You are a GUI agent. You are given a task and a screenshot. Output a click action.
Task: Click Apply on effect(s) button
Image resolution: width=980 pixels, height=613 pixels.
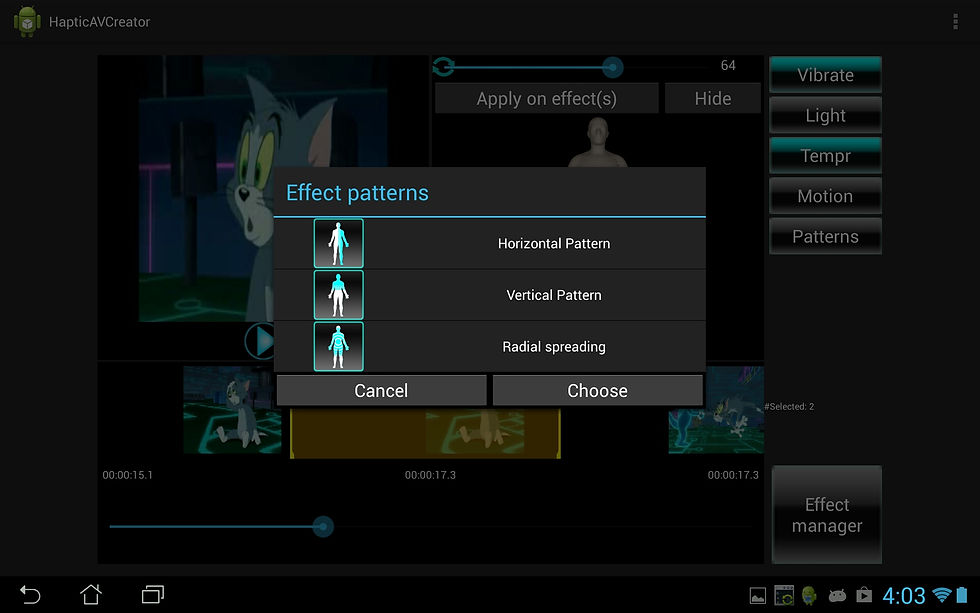pos(546,98)
